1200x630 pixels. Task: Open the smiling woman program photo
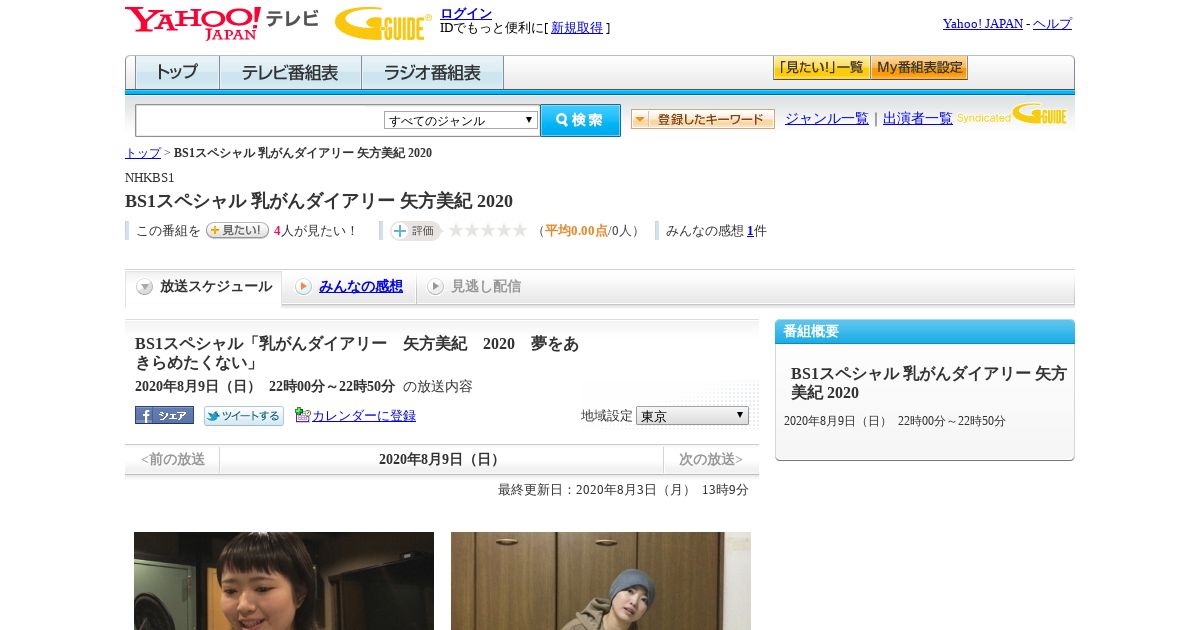pos(284,581)
